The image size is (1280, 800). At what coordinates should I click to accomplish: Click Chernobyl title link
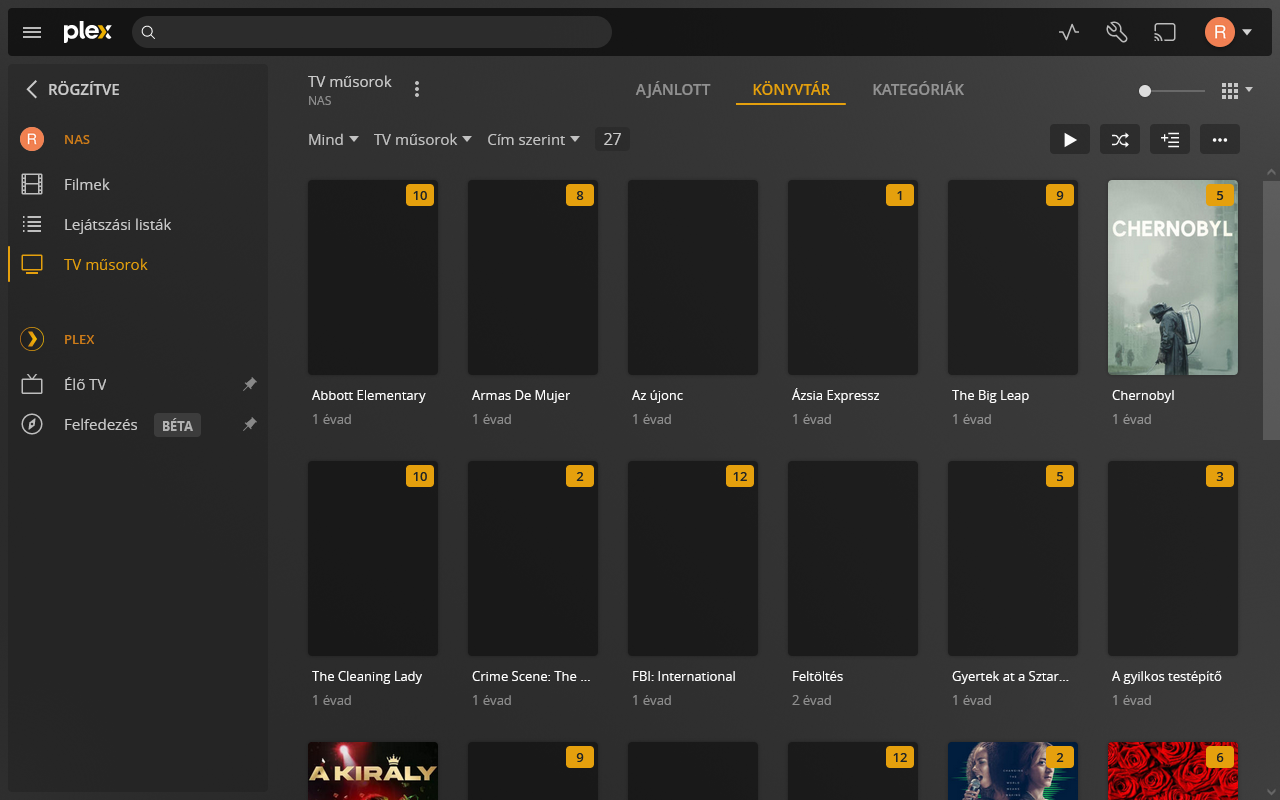[x=1143, y=395]
